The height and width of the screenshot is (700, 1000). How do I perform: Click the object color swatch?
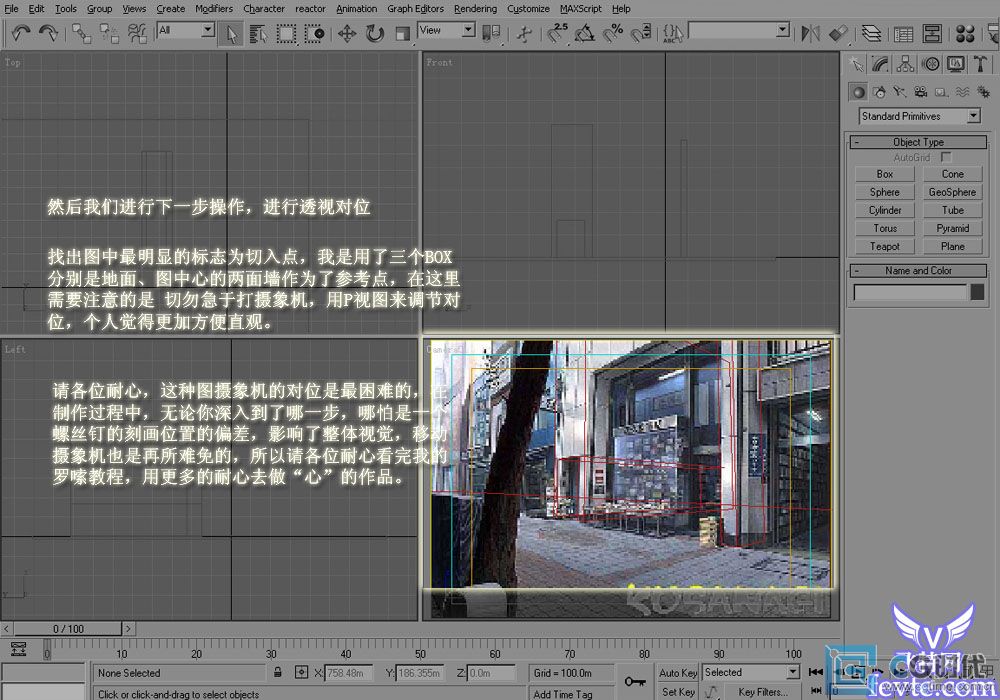click(977, 292)
